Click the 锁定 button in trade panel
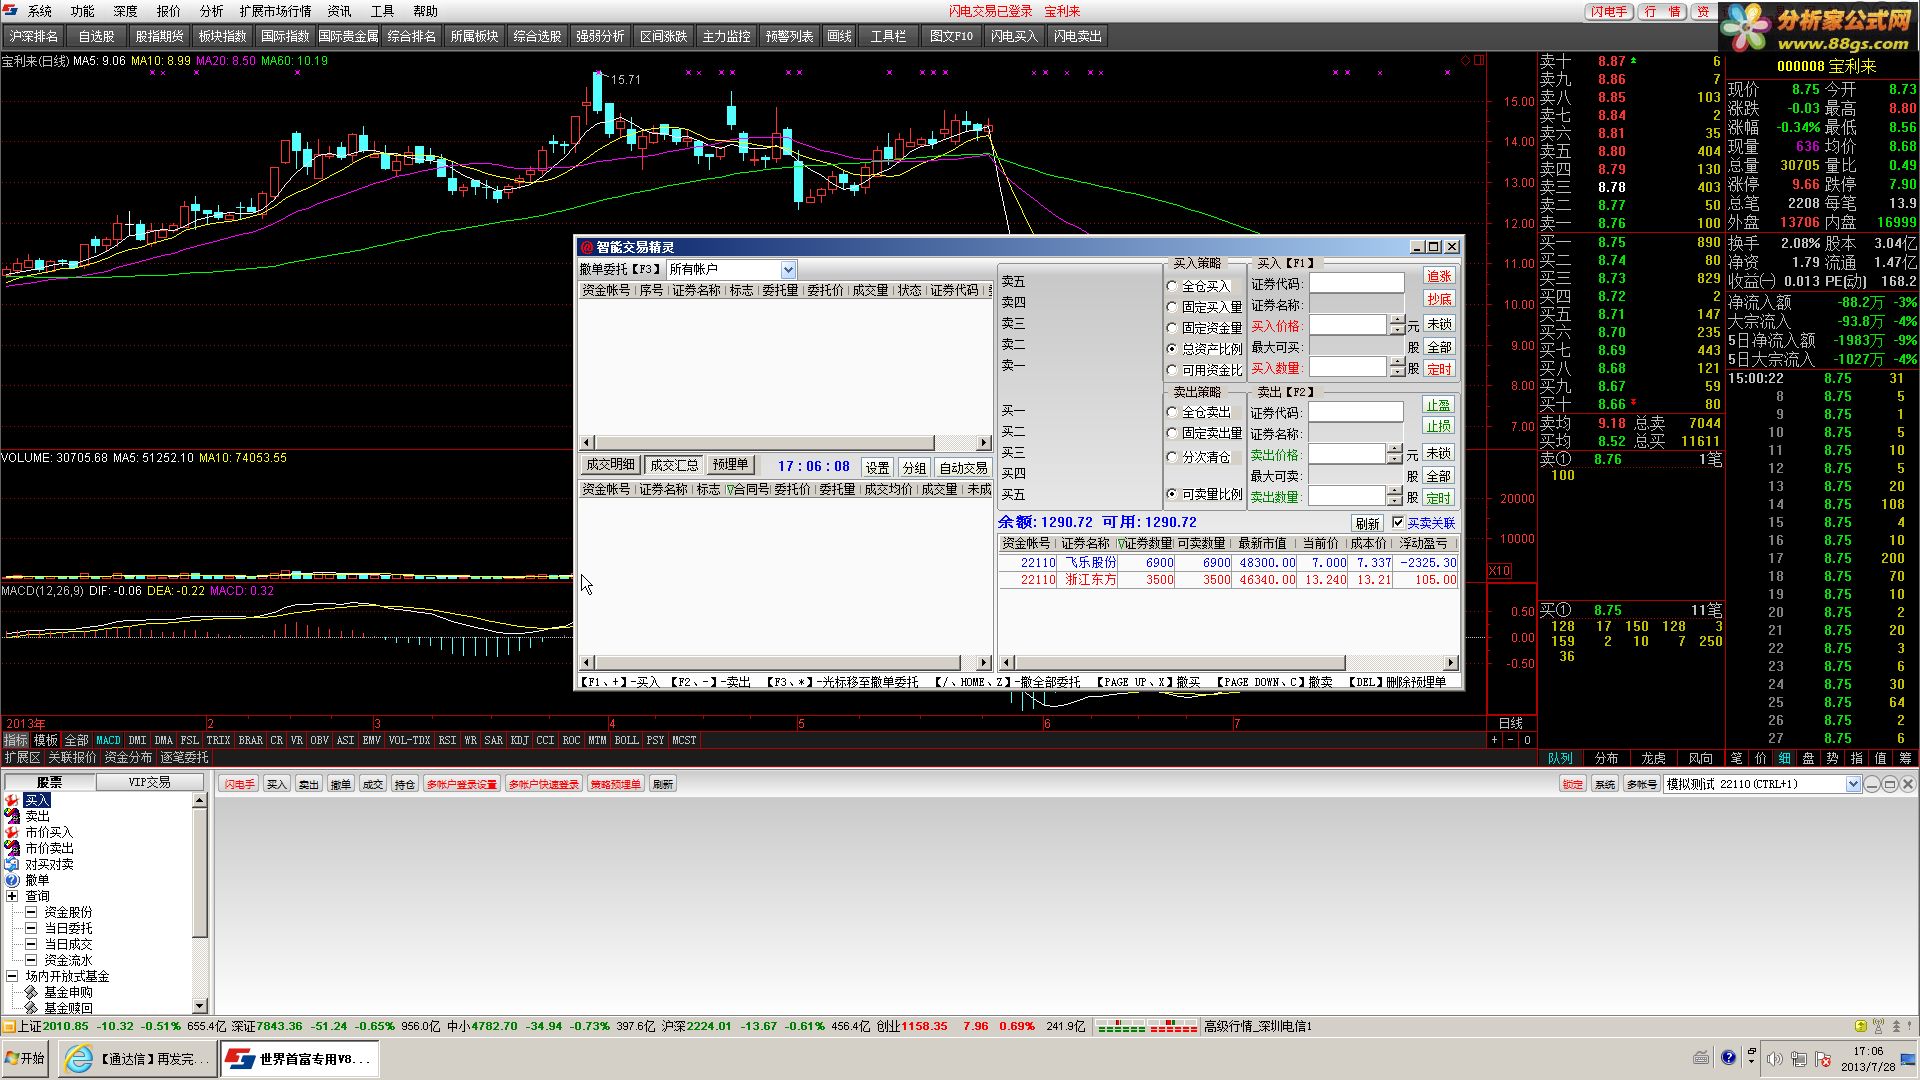Image resolution: width=1920 pixels, height=1080 pixels. click(1572, 784)
